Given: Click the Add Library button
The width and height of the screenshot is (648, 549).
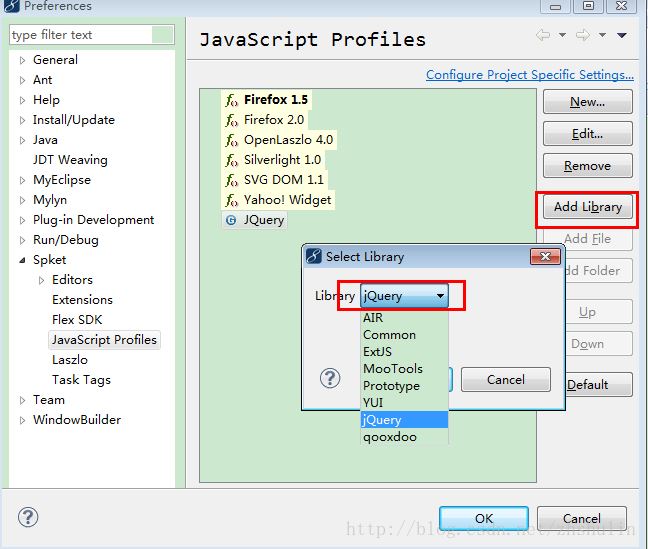Looking at the screenshot, I should click(587, 207).
